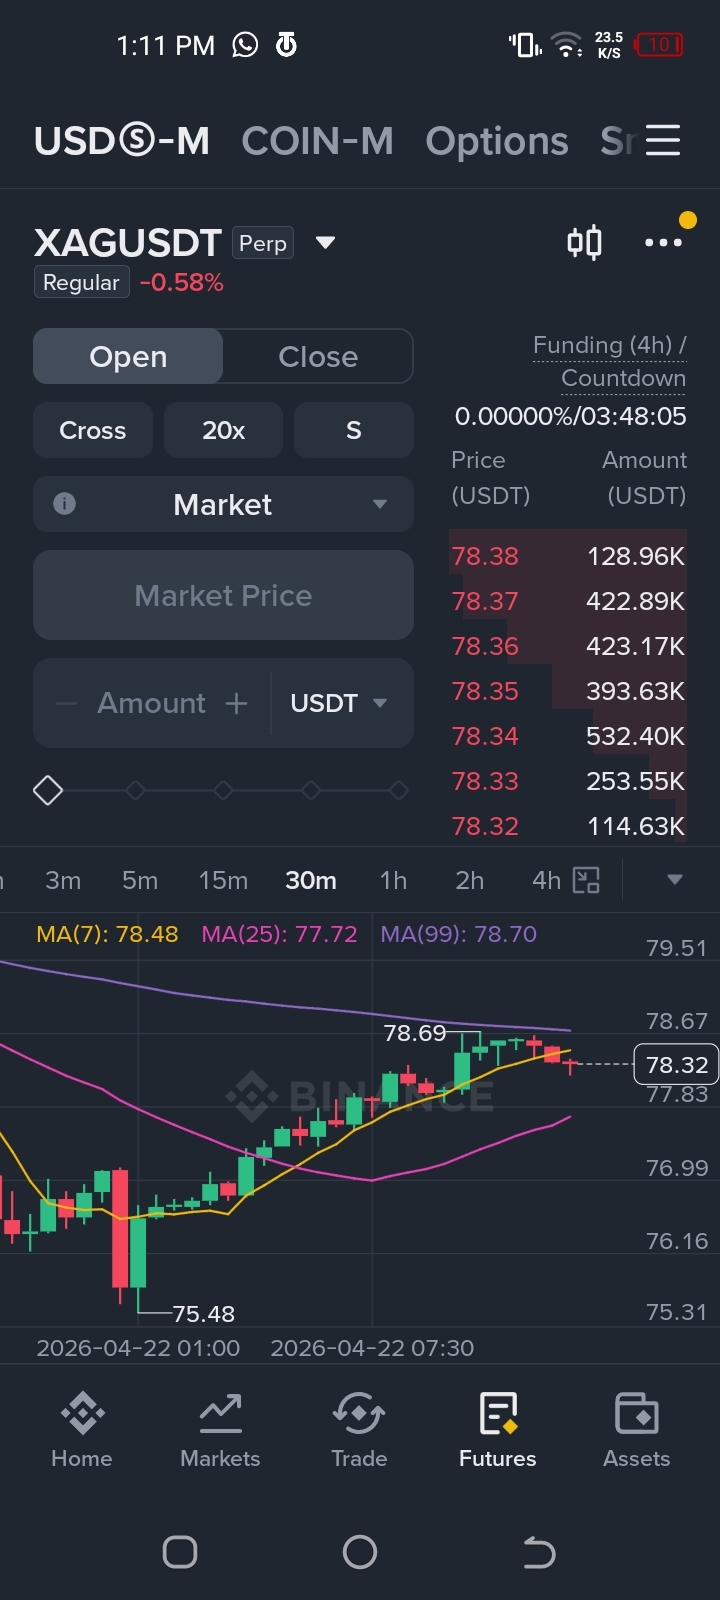This screenshot has height=1600, width=720.
Task: Tap the MA(25): 77.72 indicator label
Action: click(x=279, y=934)
